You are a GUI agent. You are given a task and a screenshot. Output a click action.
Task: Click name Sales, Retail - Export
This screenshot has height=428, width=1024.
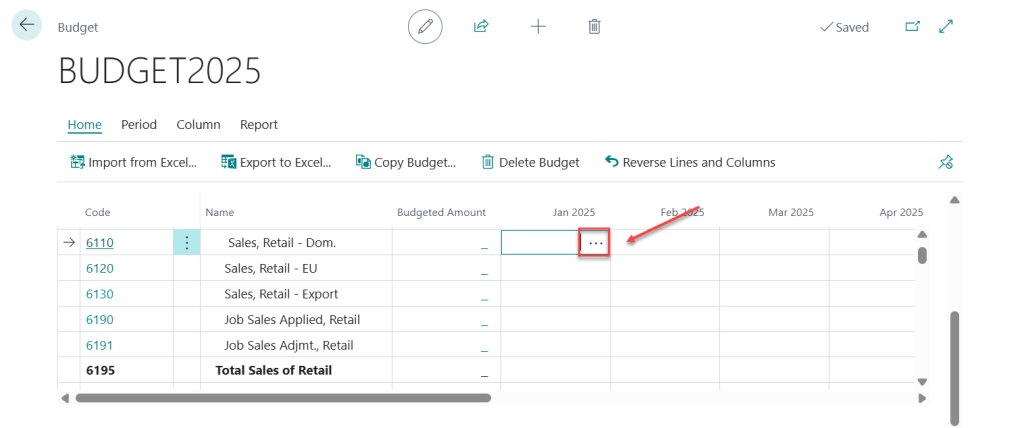pos(281,294)
